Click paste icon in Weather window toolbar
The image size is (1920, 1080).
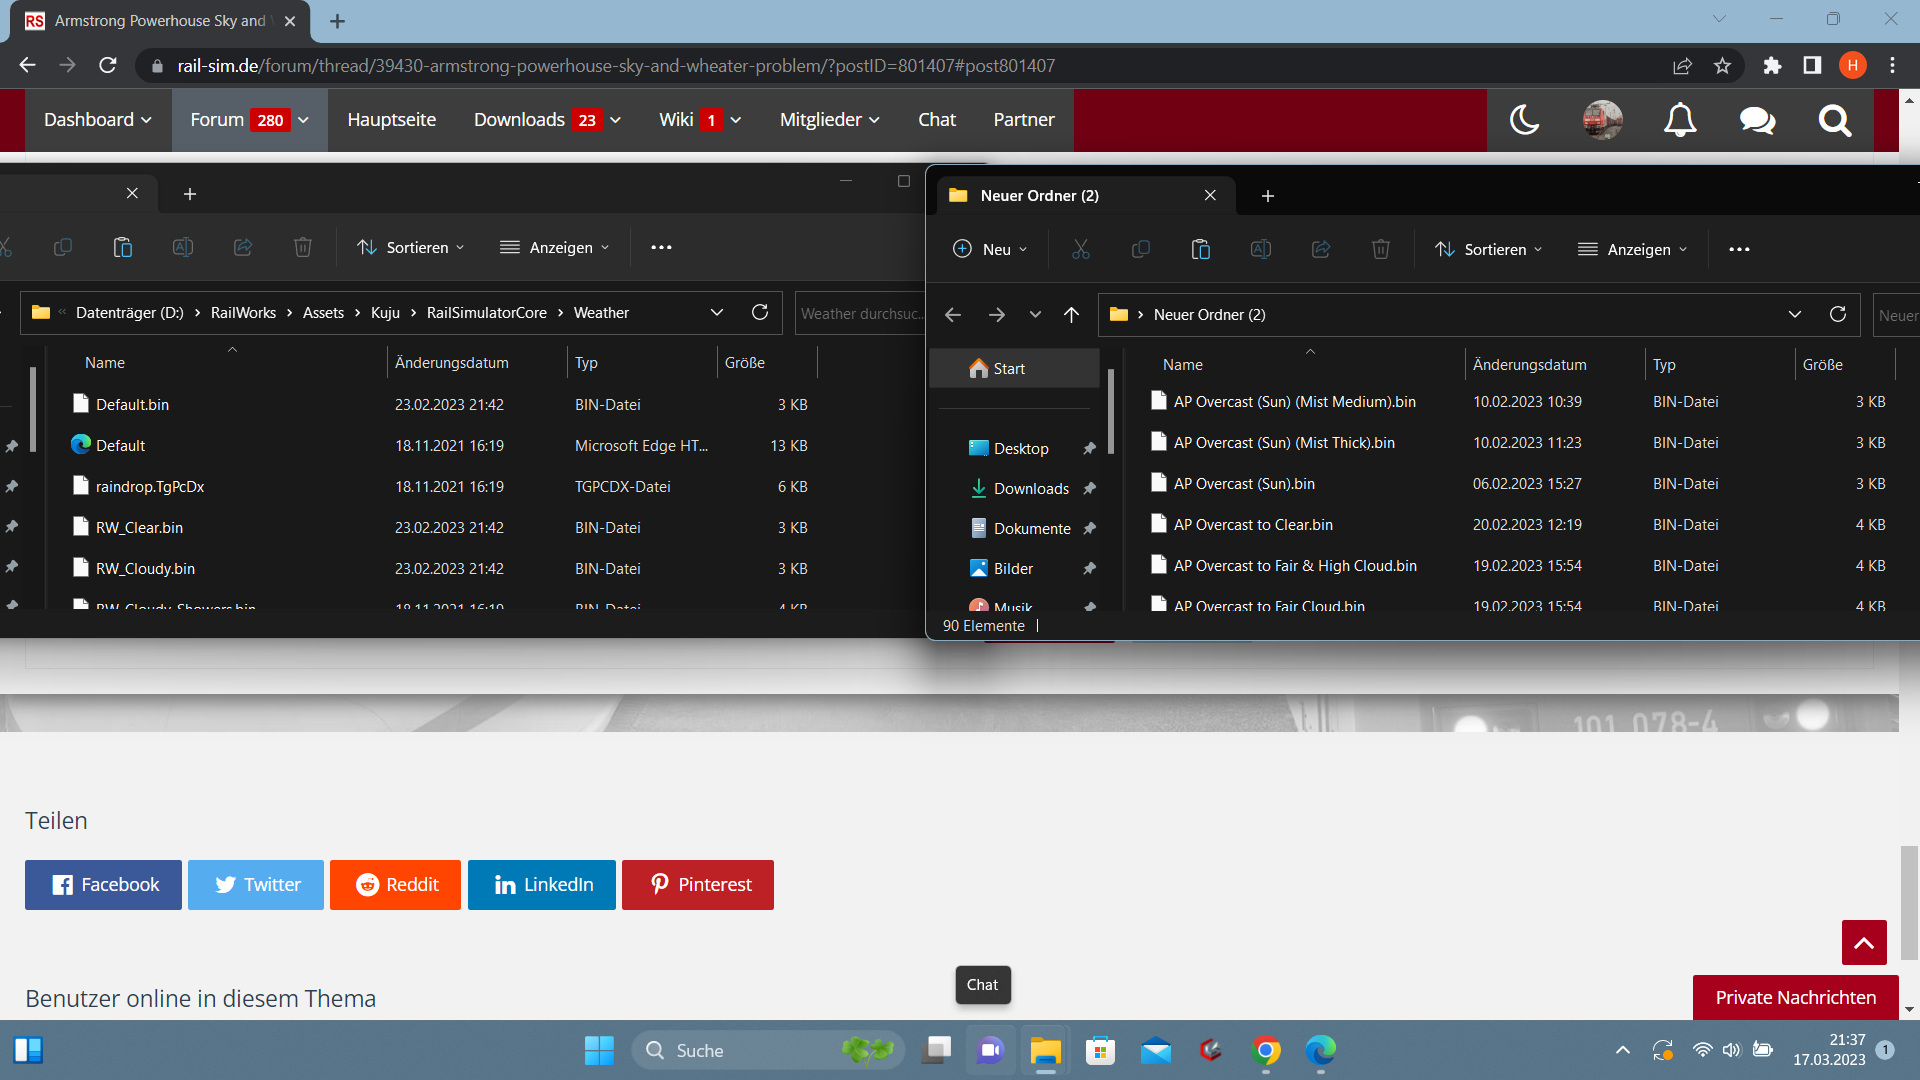[123, 247]
